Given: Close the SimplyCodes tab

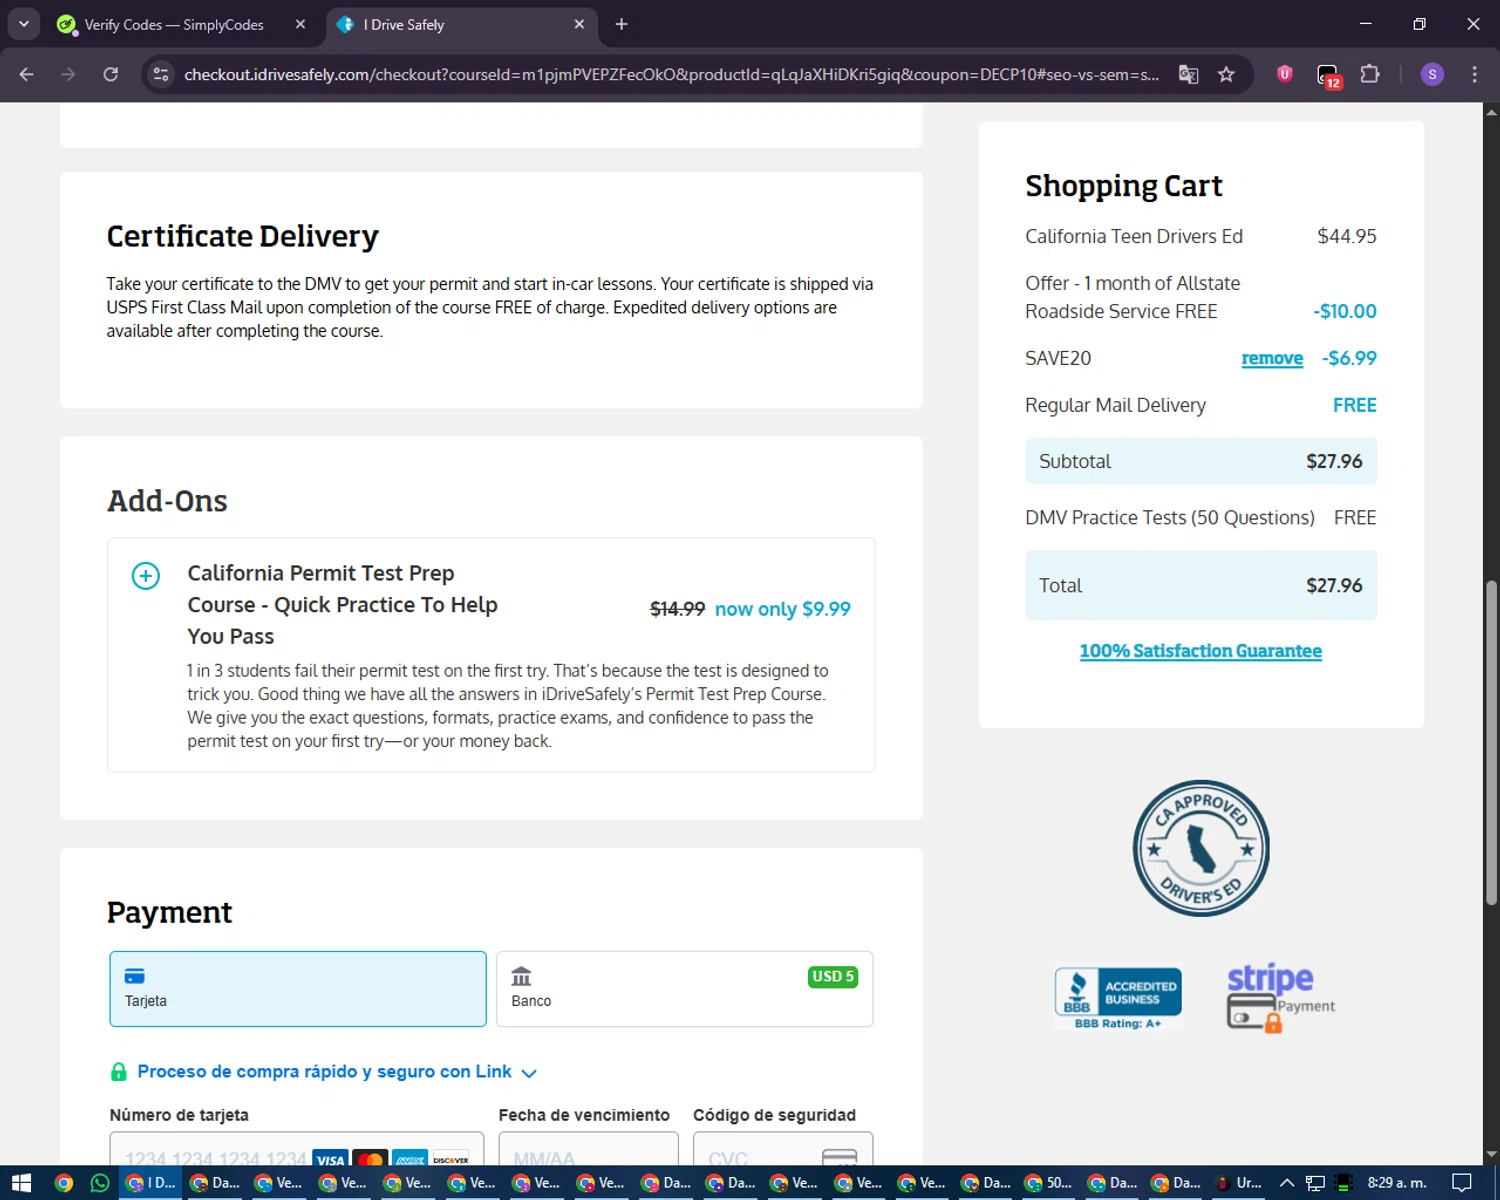Looking at the screenshot, I should 300,25.
